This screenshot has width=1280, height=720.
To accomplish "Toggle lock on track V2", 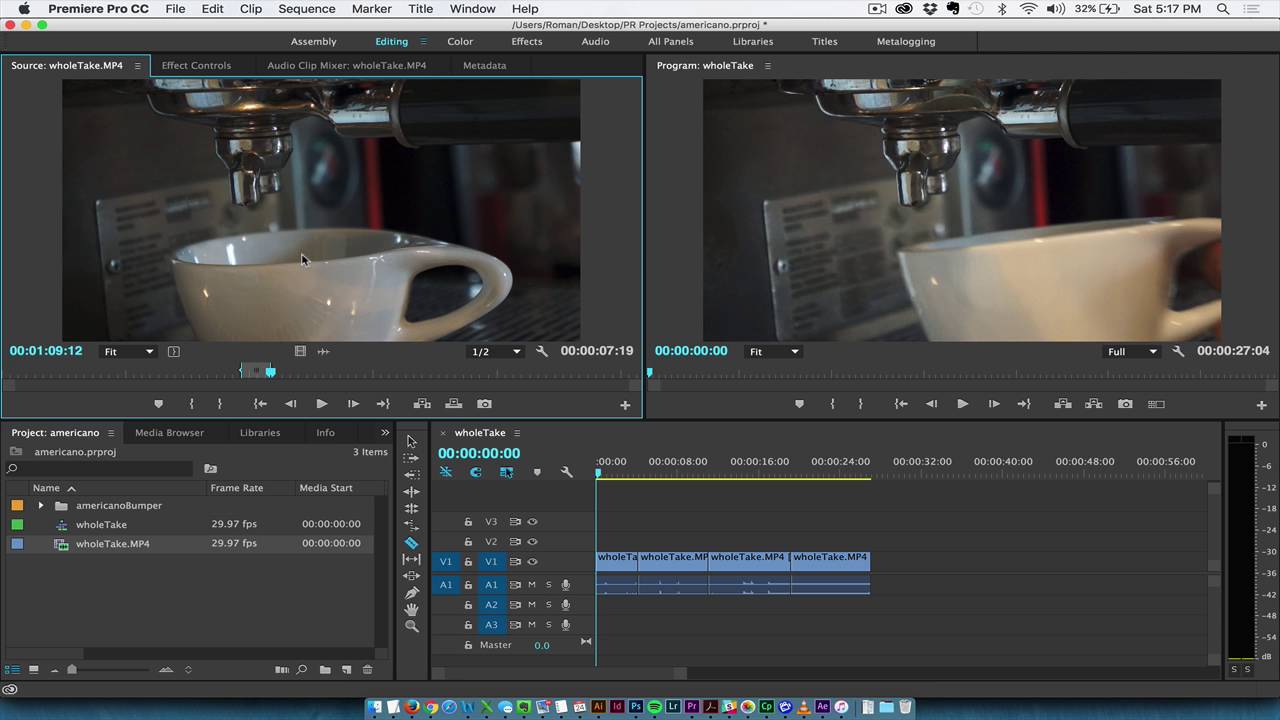I will [468, 542].
